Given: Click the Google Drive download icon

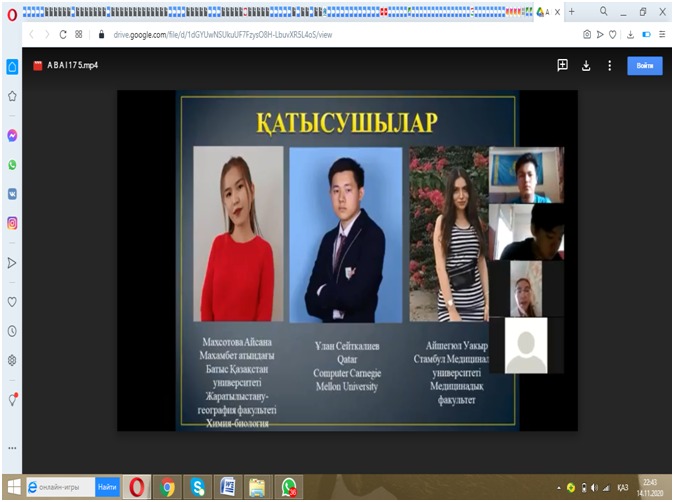Looking at the screenshot, I should pyautogui.click(x=586, y=65).
